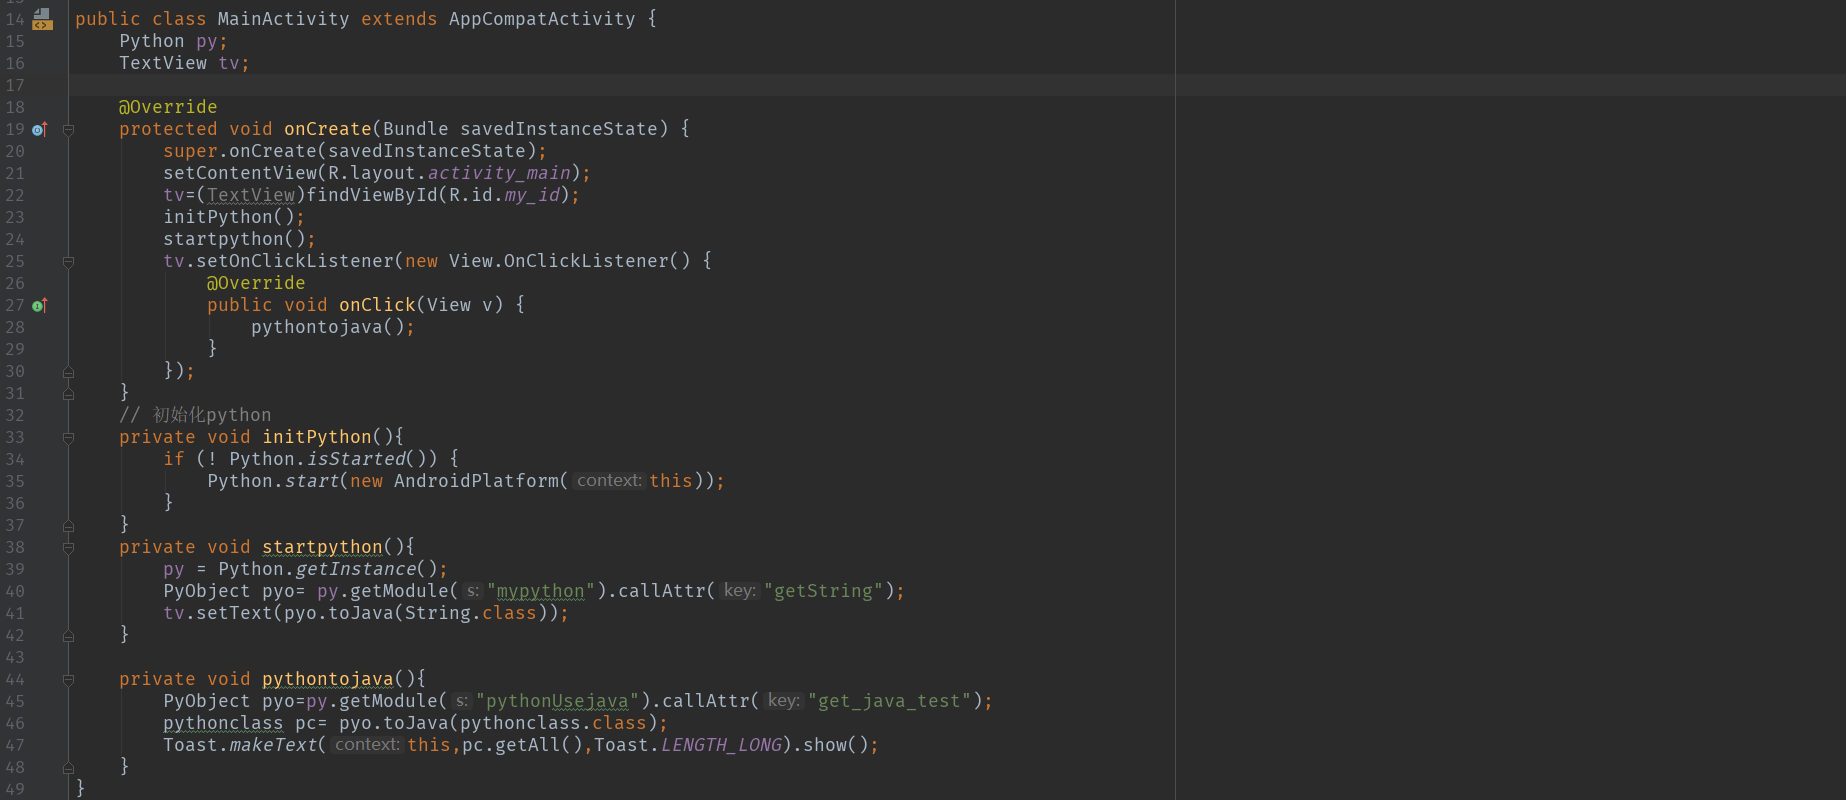Fold the initPython method

(x=68, y=437)
